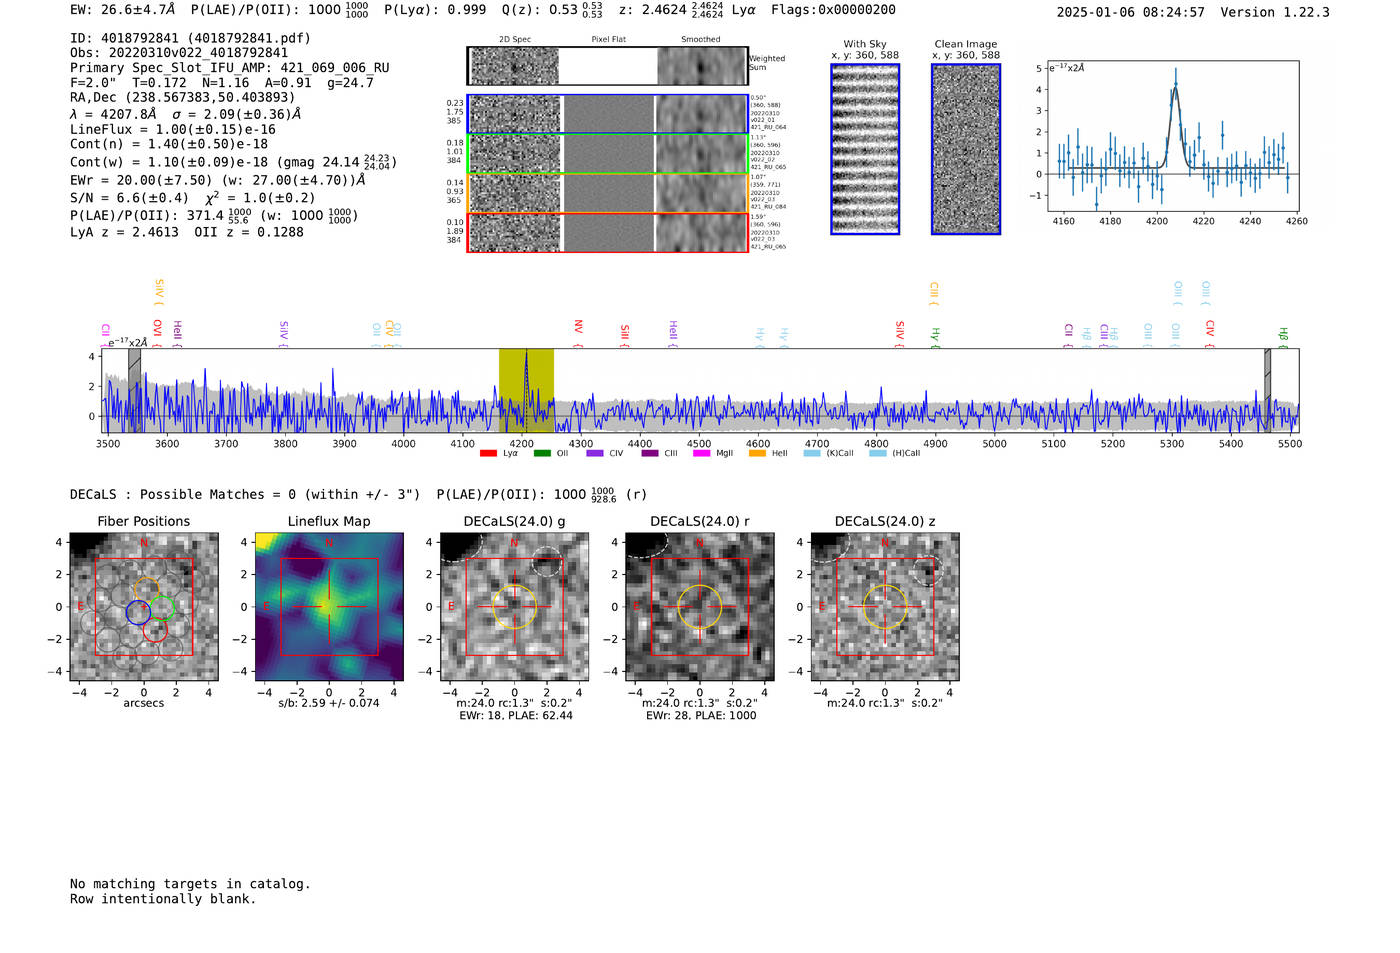Click 'No matching targets in catalog.' text
1400x953 pixels.
[x=190, y=884]
